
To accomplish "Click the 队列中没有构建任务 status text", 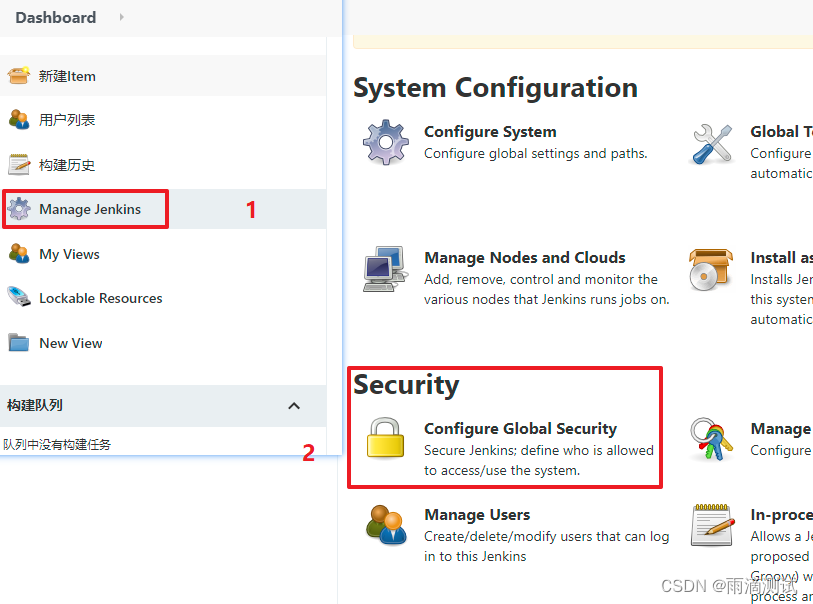I will pos(57,444).
